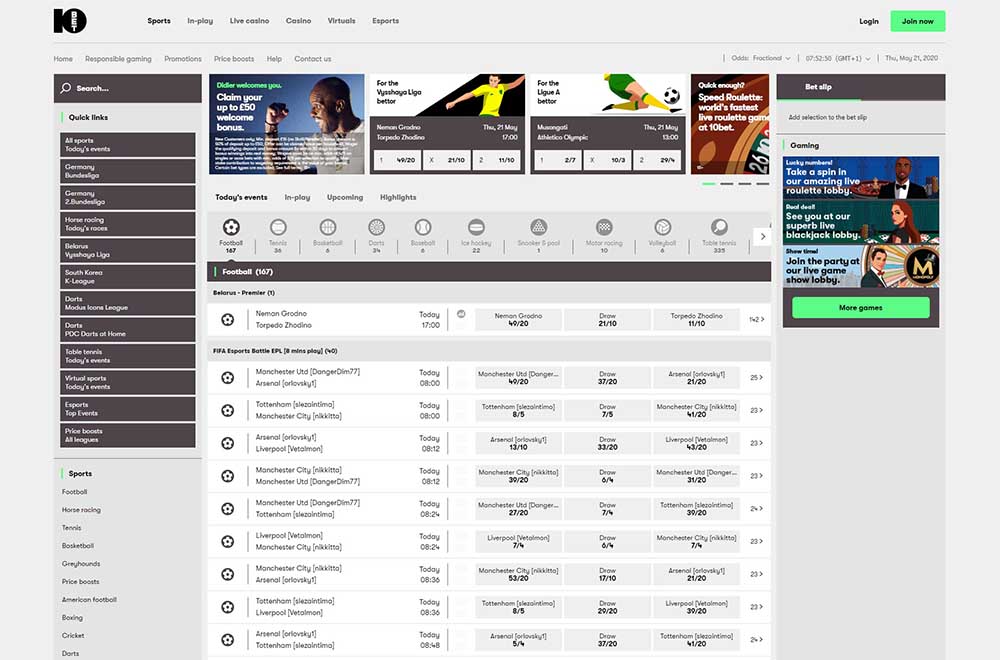
Task: Click the More games button
Action: 860,307
